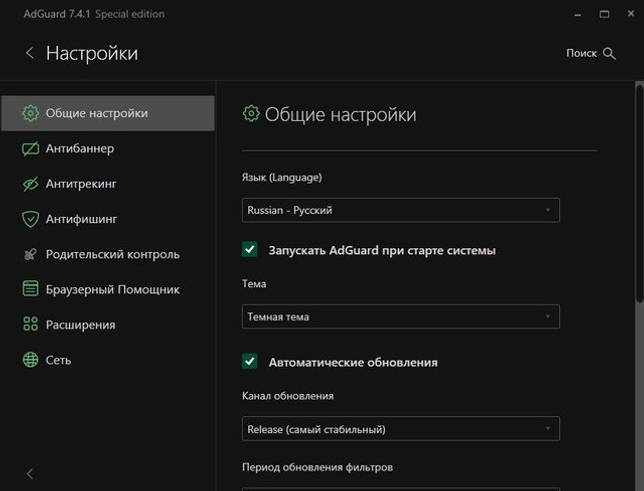Viewport: 644px width, 491px height.
Task: Open search via Поиск label
Action: click(x=581, y=53)
